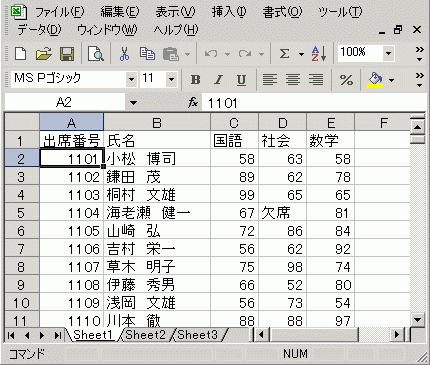Image resolution: width=430 pixels, height=365 pixels.
Task: Open the 表示(V) menu
Action: [175, 12]
